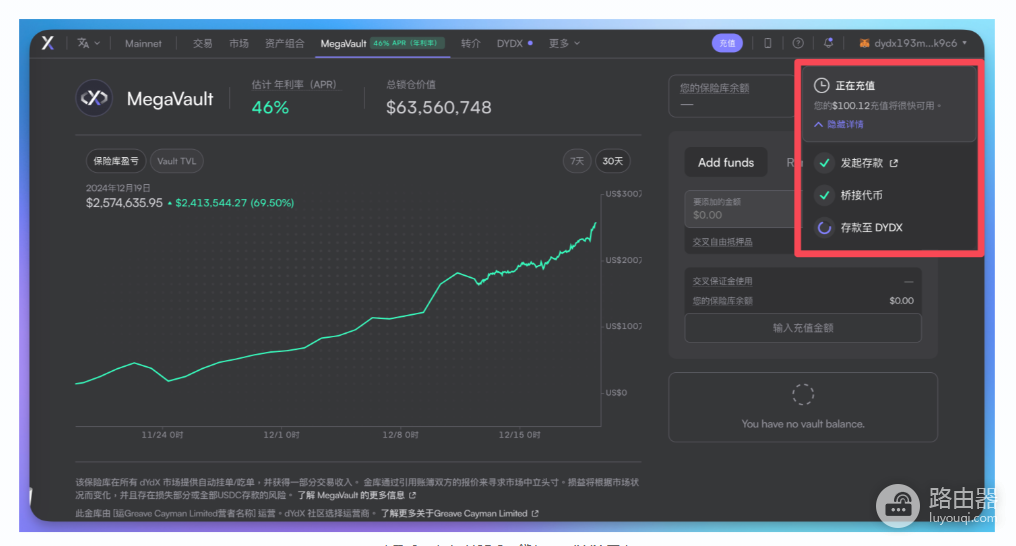The width and height of the screenshot is (1016, 546).
Task: Click the purple 充值 deposit button
Action: (727, 43)
